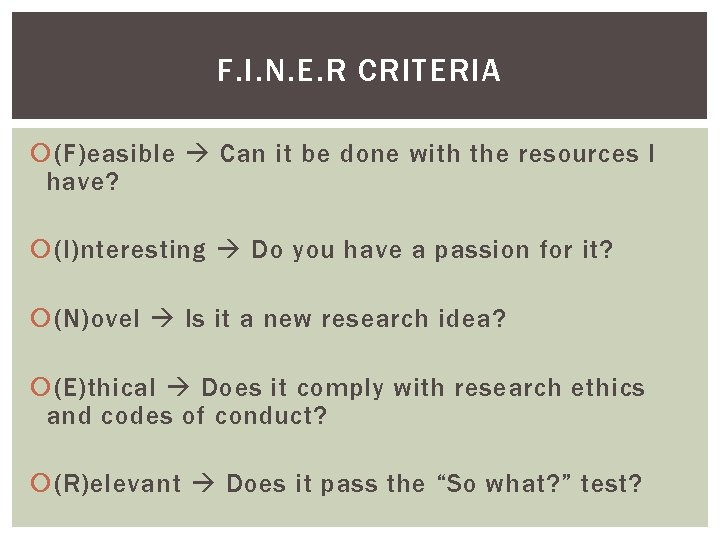
Task: Click the circle bullet beside (E)thical
Action: (40, 387)
